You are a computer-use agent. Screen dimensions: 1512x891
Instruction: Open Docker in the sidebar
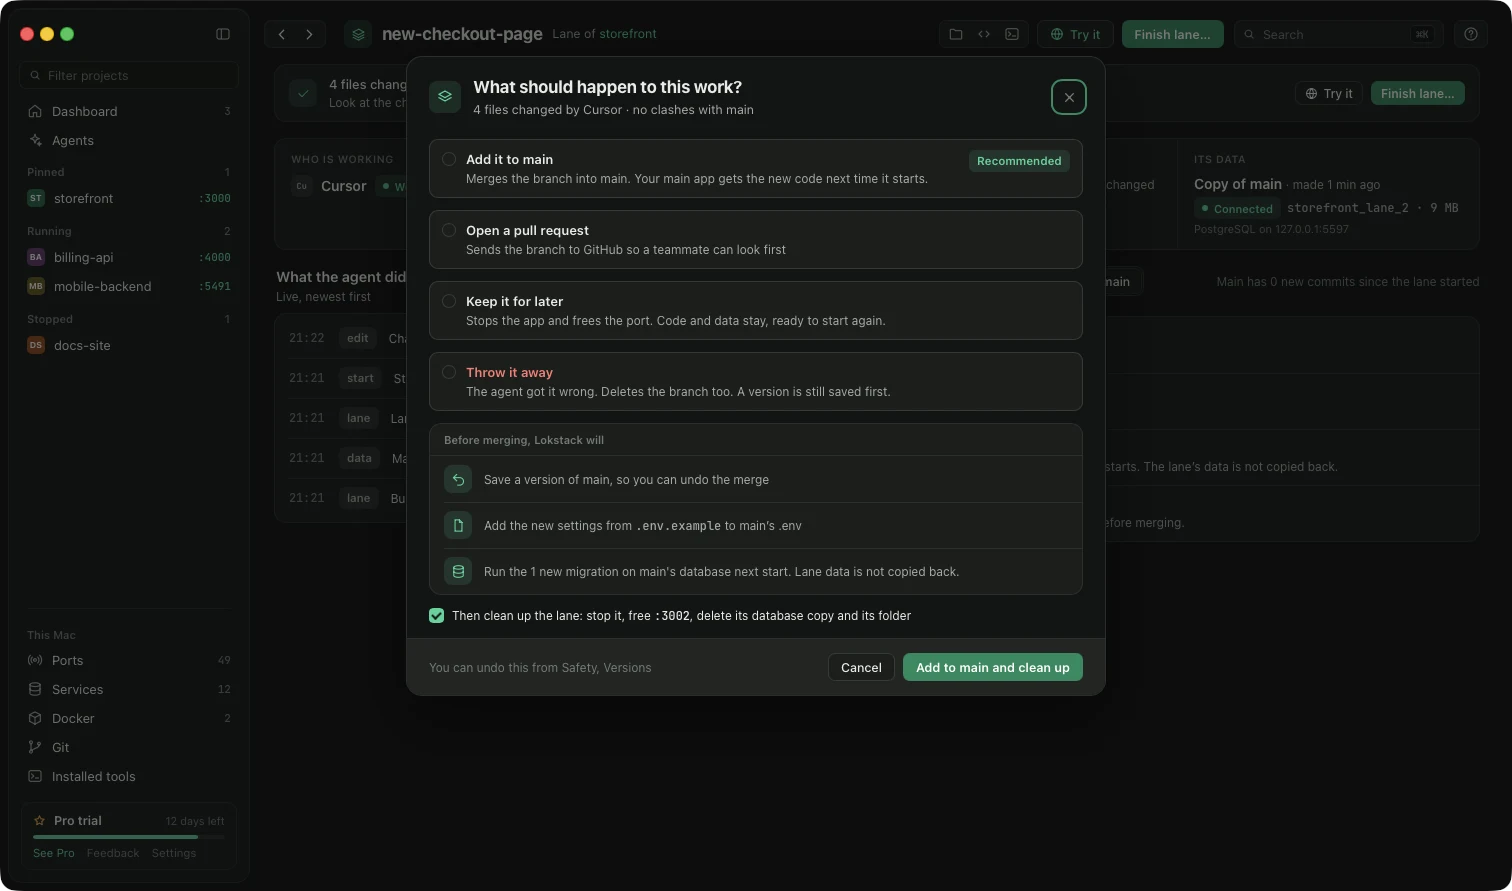[x=129, y=718]
